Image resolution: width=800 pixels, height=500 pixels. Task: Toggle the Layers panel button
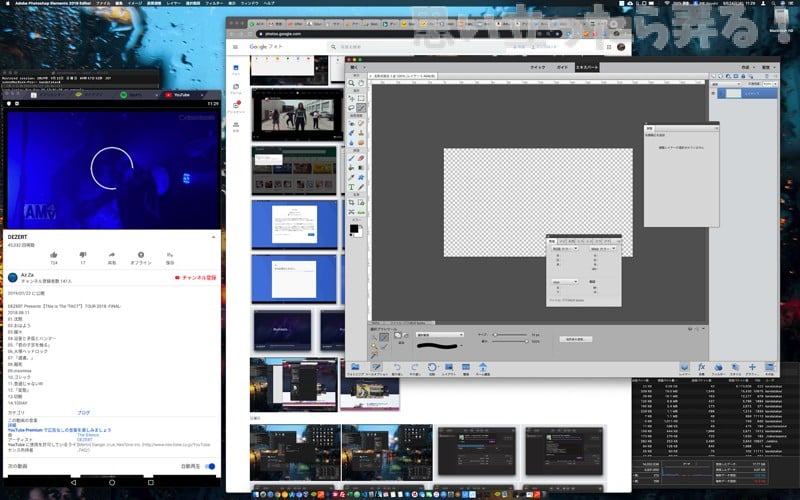685,369
